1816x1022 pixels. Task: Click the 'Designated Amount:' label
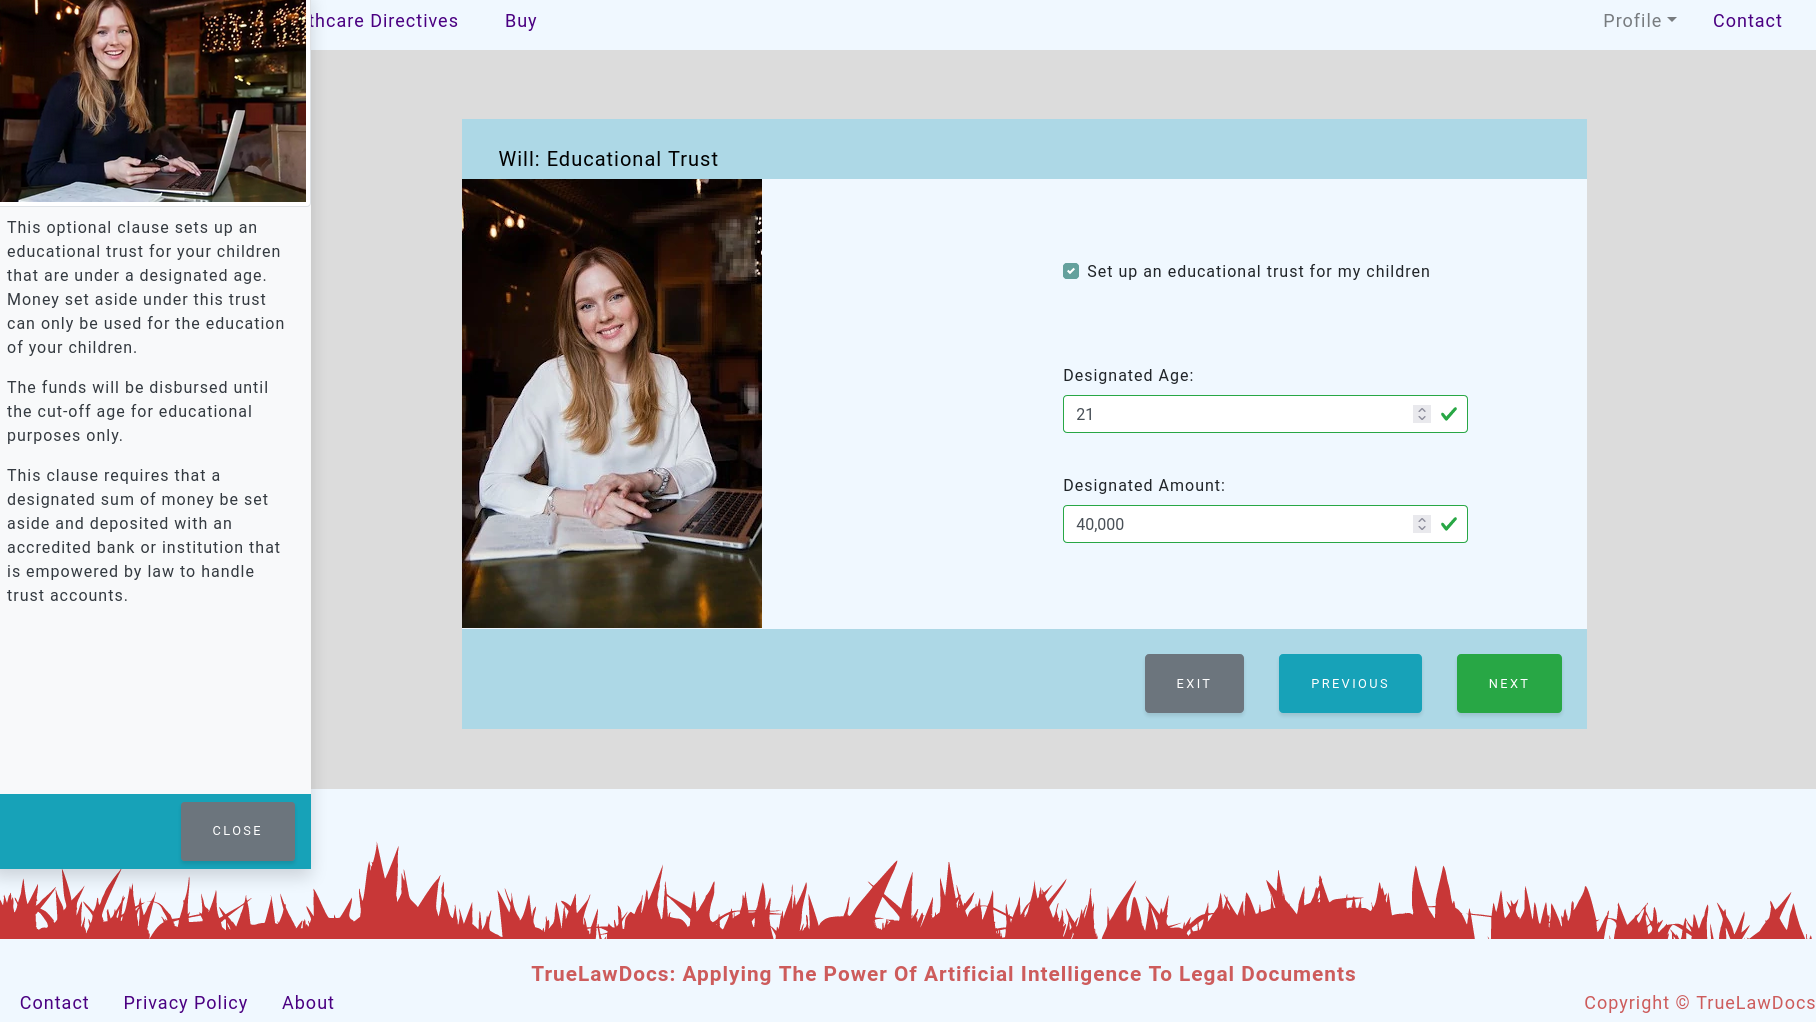coord(1144,486)
